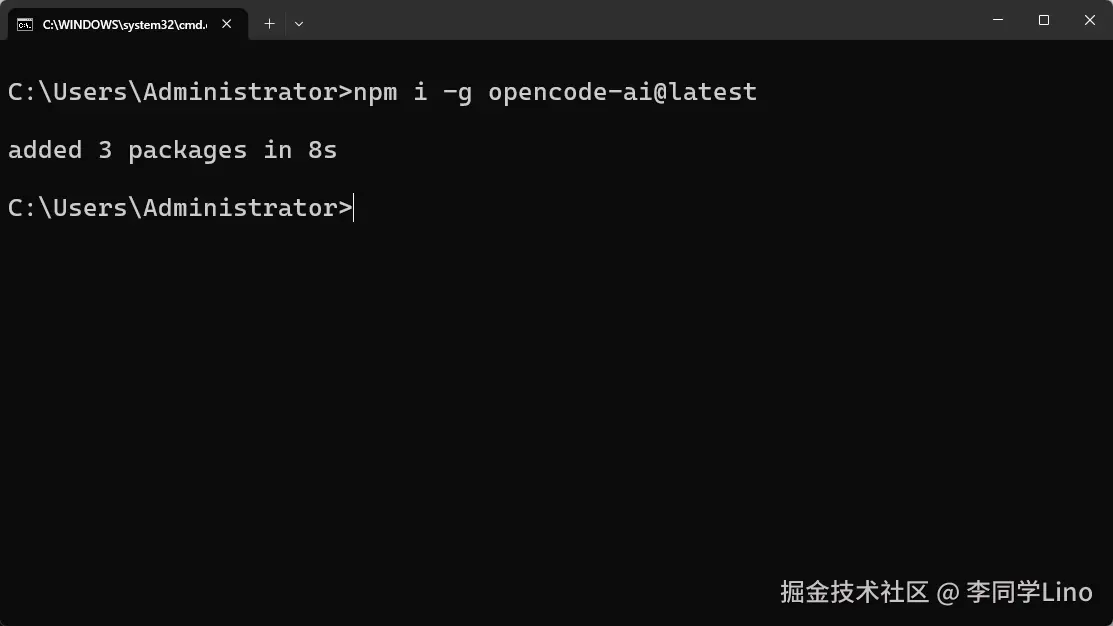Click the second C:\Users\Administrator> prompt

[x=180, y=208]
